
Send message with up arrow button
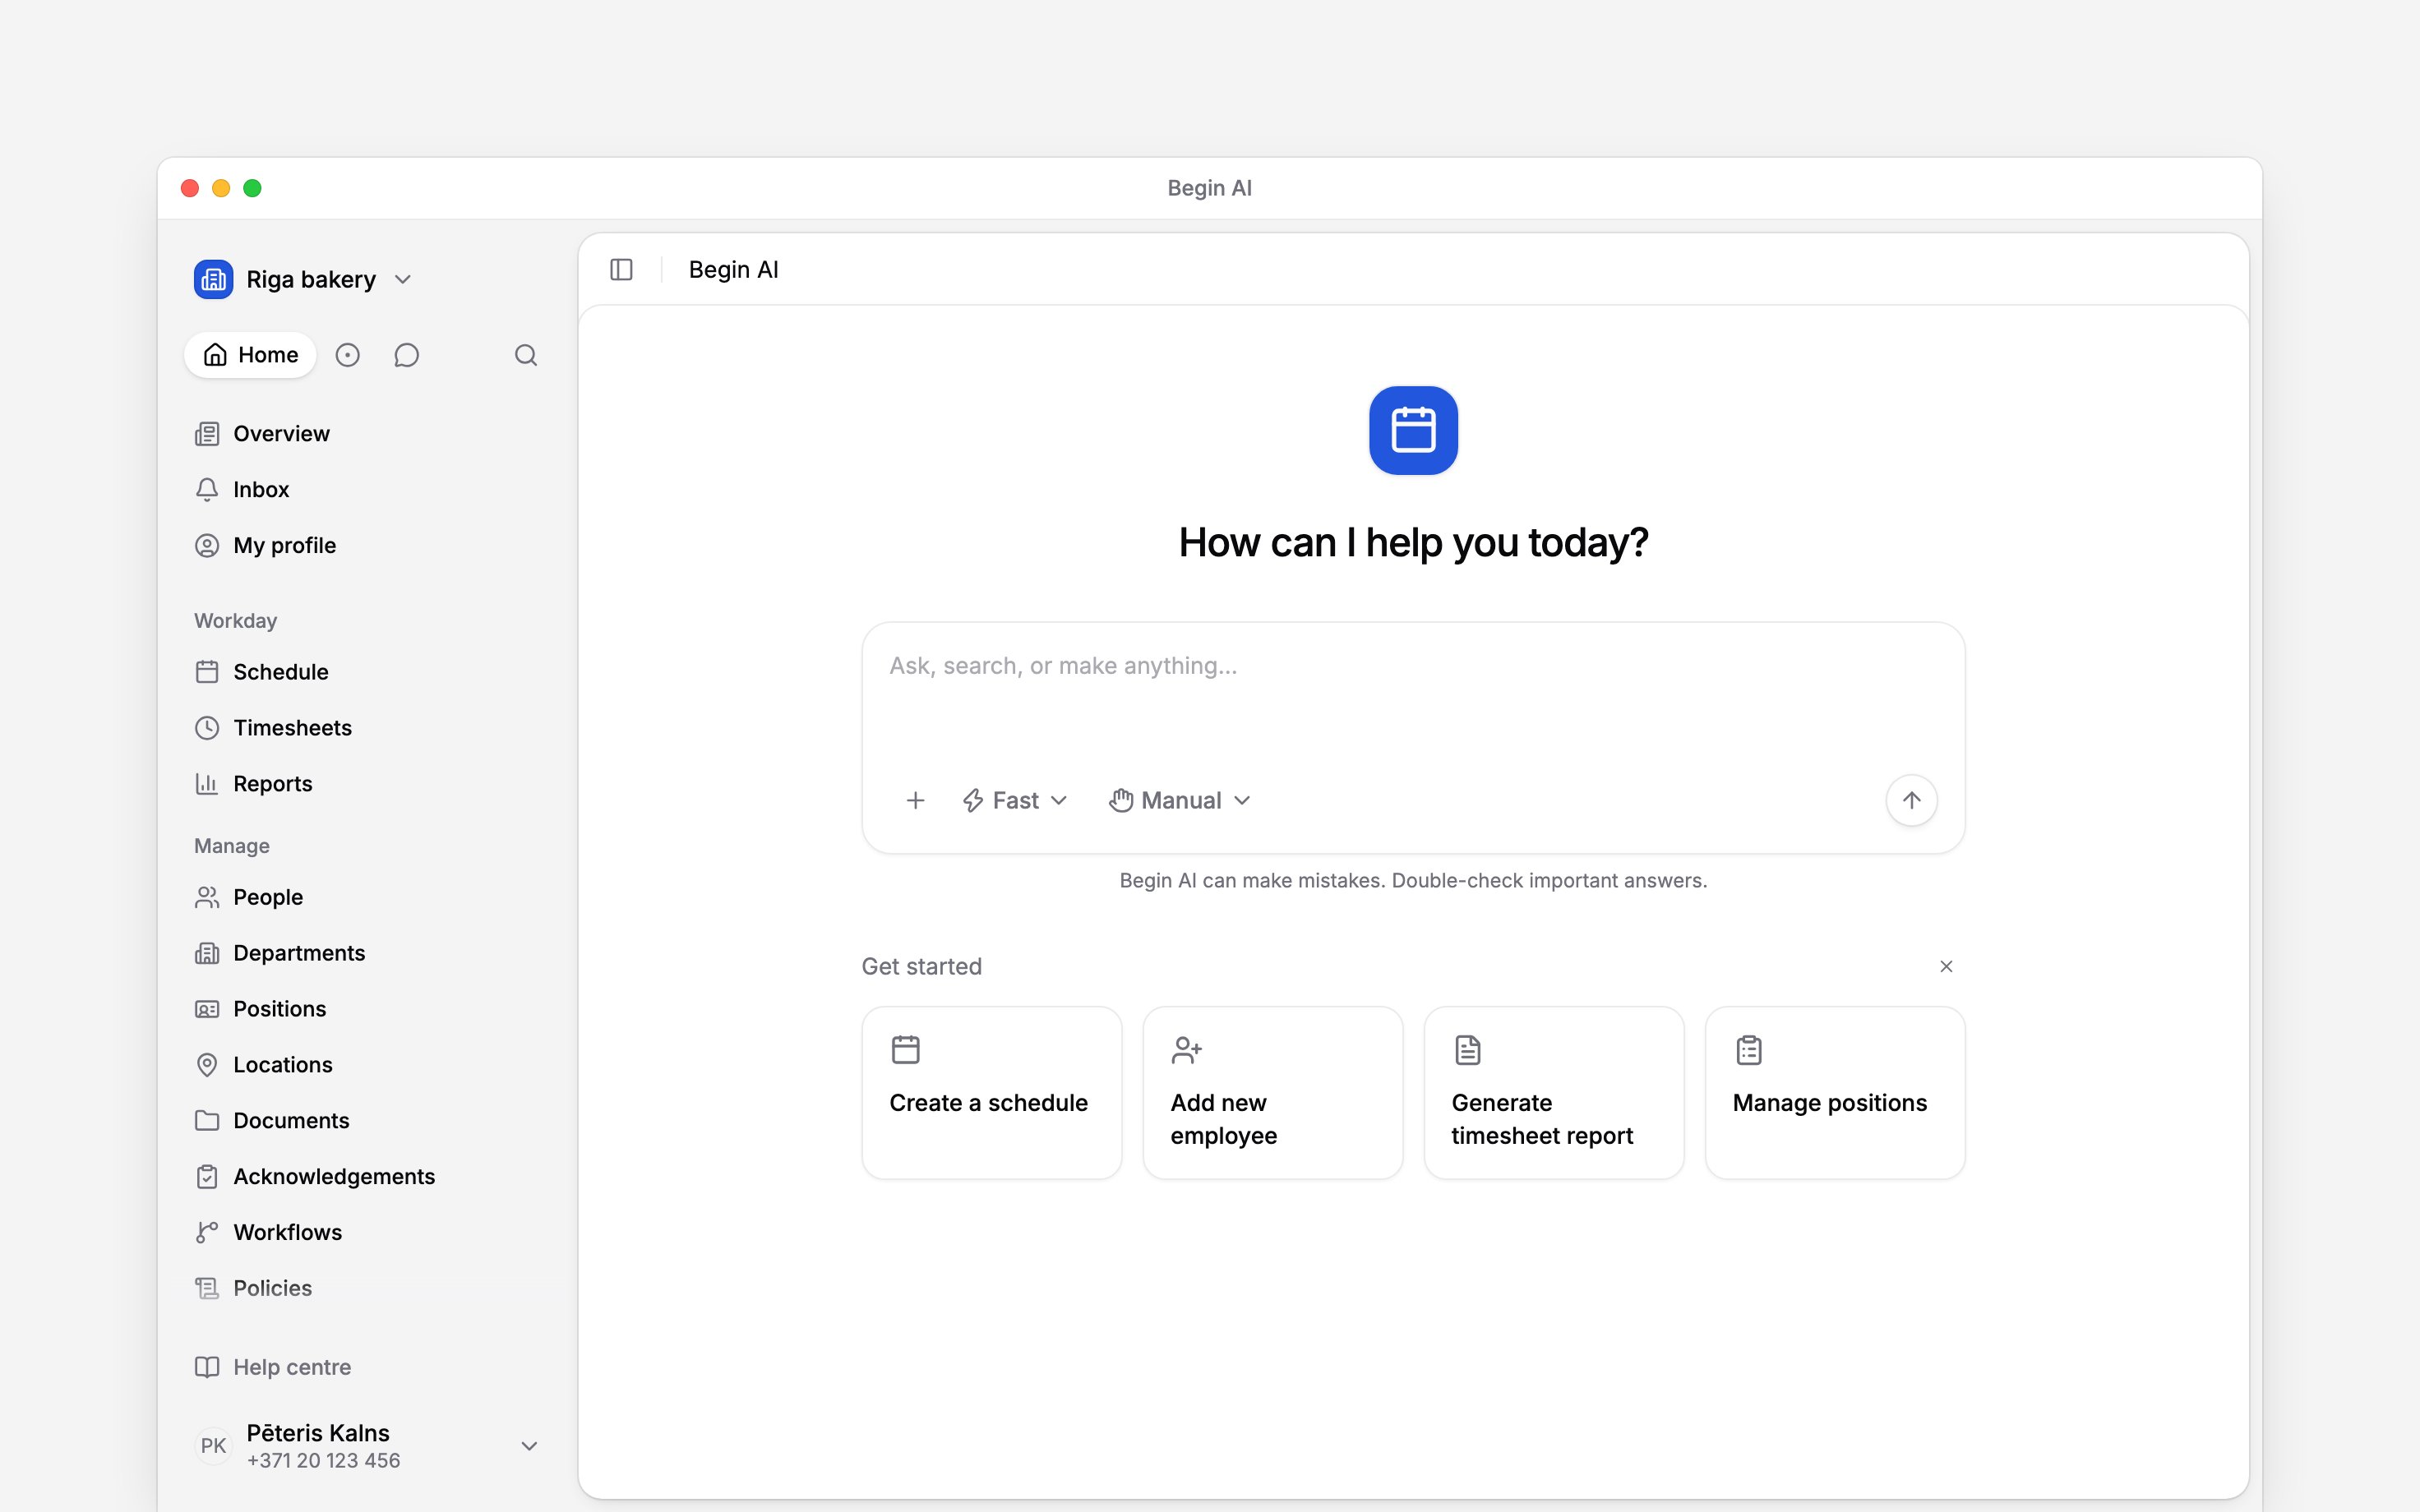point(1911,800)
